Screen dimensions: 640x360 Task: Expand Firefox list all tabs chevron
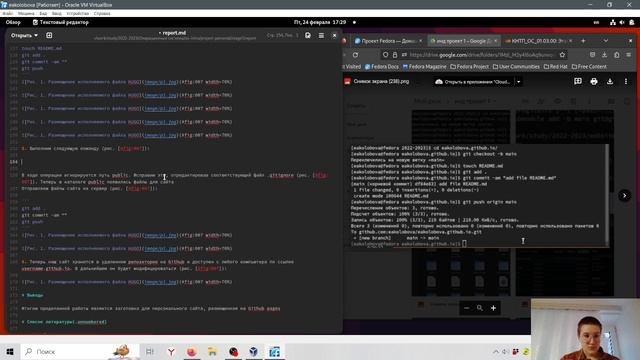pos(606,41)
